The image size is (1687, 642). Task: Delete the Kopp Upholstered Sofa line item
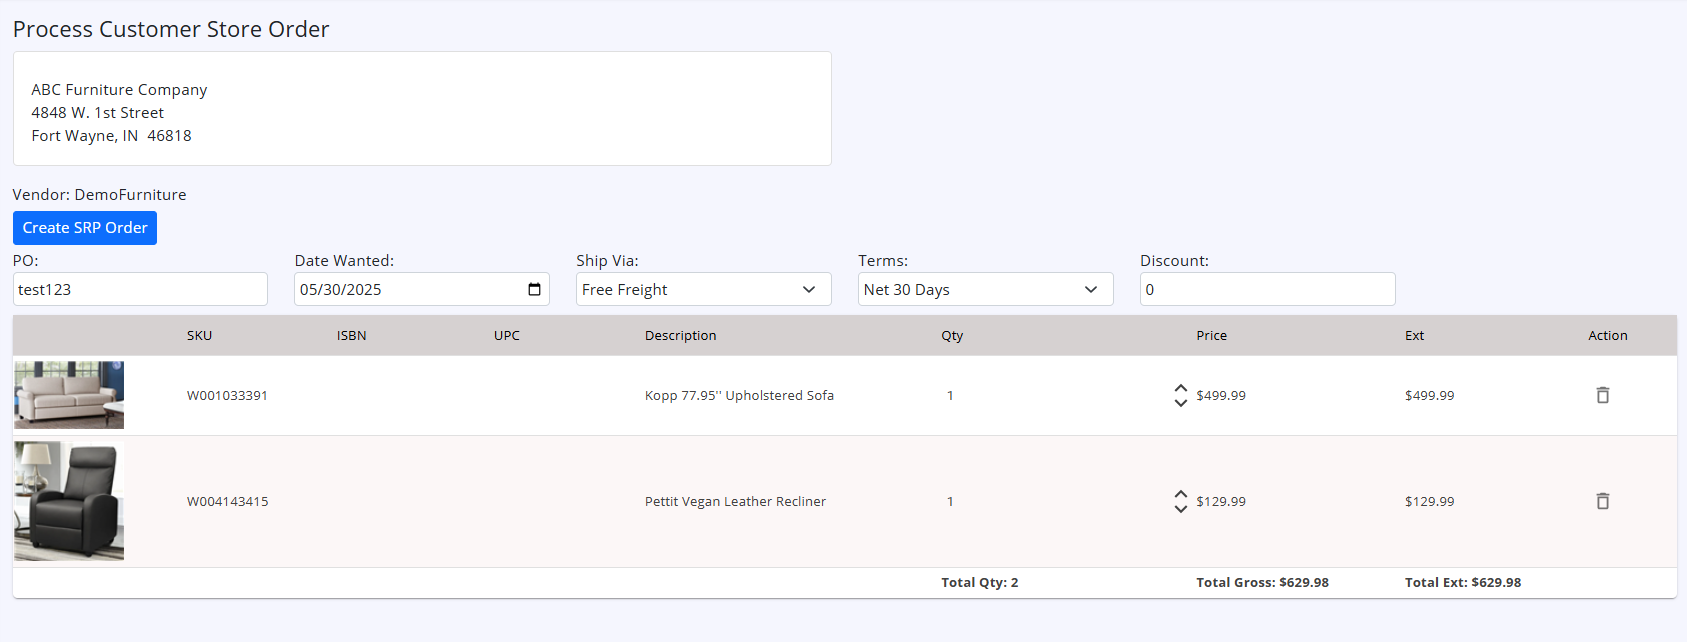[1602, 395]
